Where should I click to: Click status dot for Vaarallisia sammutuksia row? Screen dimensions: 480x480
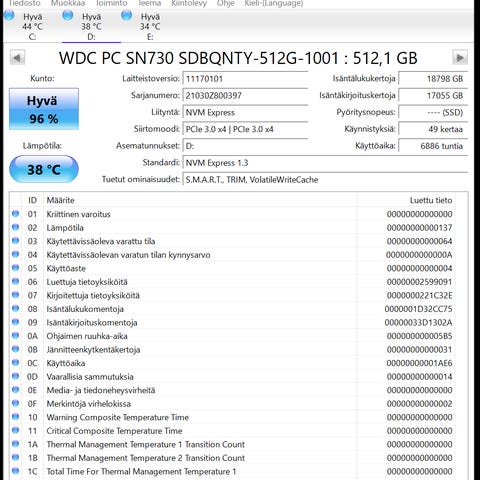[x=15, y=376]
